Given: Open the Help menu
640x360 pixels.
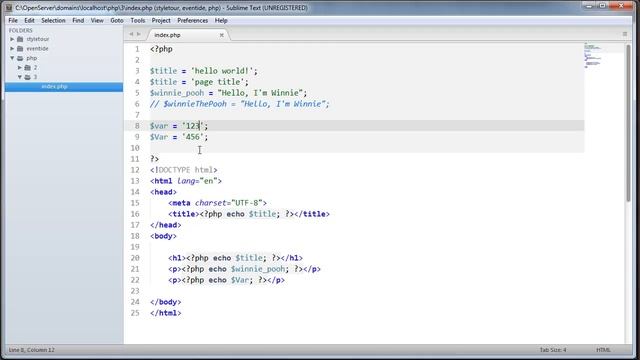Looking at the screenshot, I should click(221, 20).
